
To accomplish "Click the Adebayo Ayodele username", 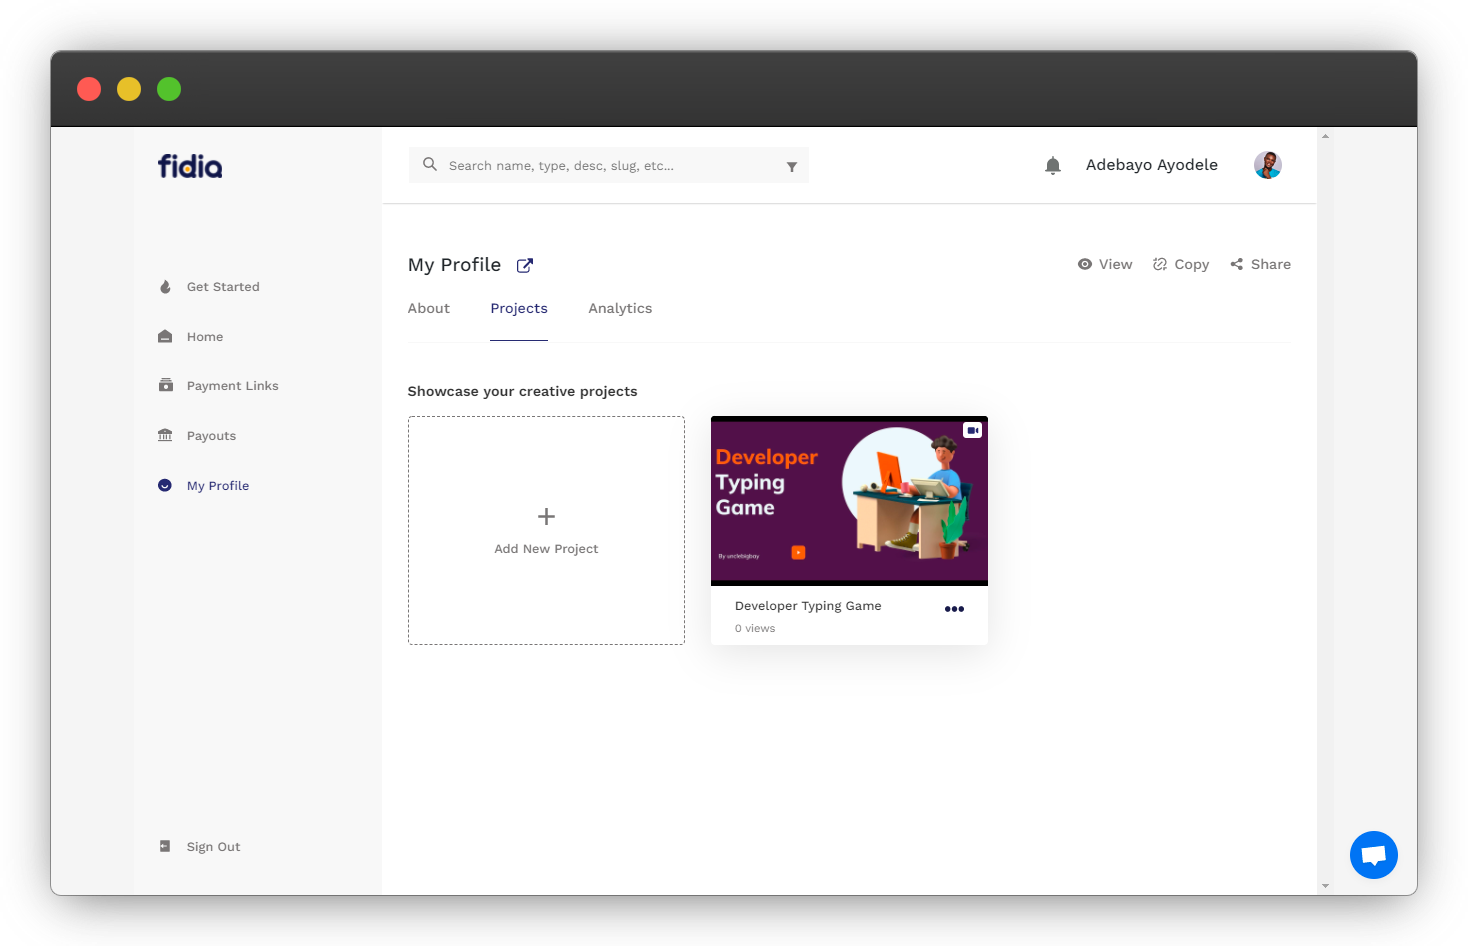I will 1152,165.
